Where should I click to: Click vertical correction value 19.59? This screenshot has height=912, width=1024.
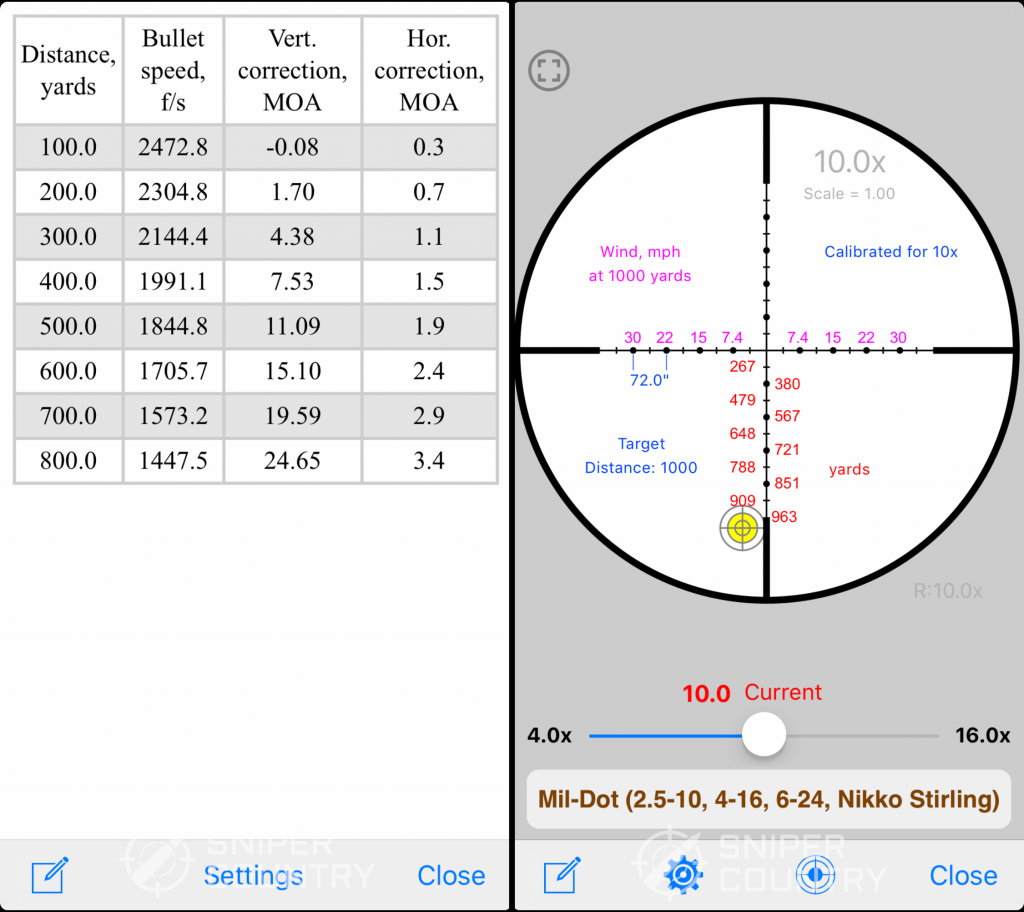[x=293, y=415]
